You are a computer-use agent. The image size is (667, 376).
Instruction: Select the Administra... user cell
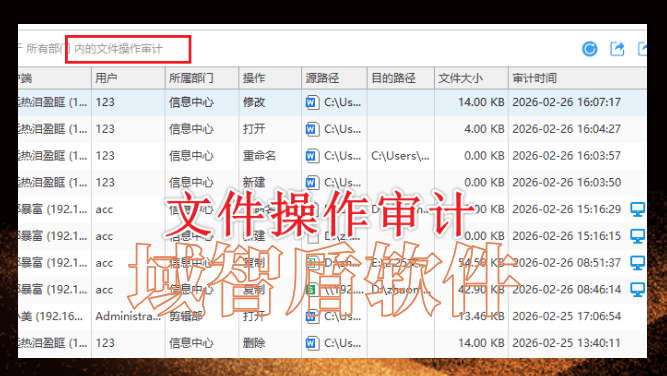[128, 316]
